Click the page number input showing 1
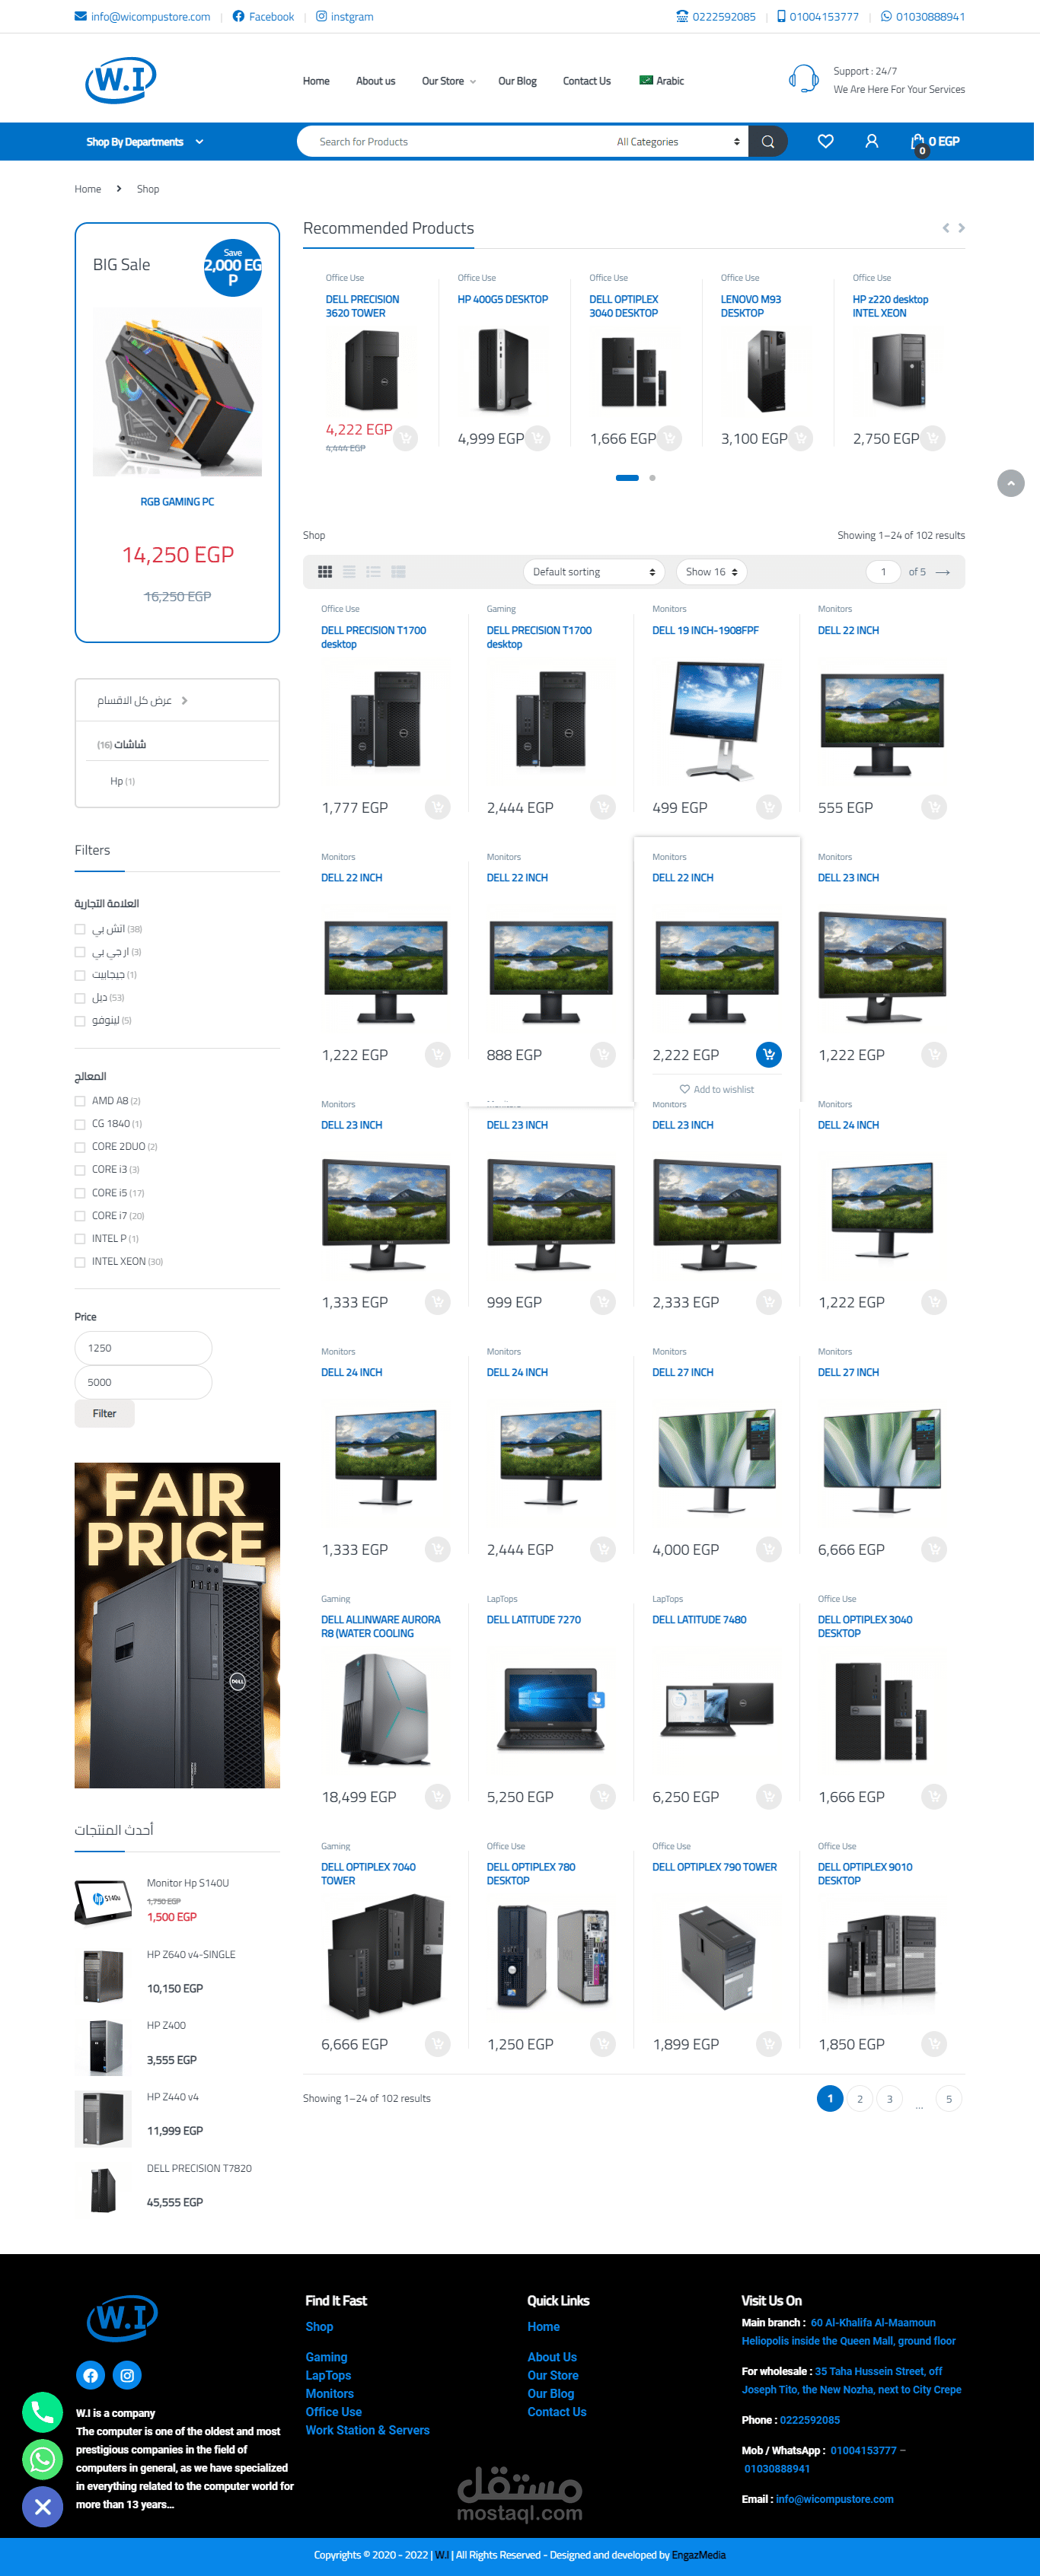1040x2576 pixels. [x=883, y=572]
